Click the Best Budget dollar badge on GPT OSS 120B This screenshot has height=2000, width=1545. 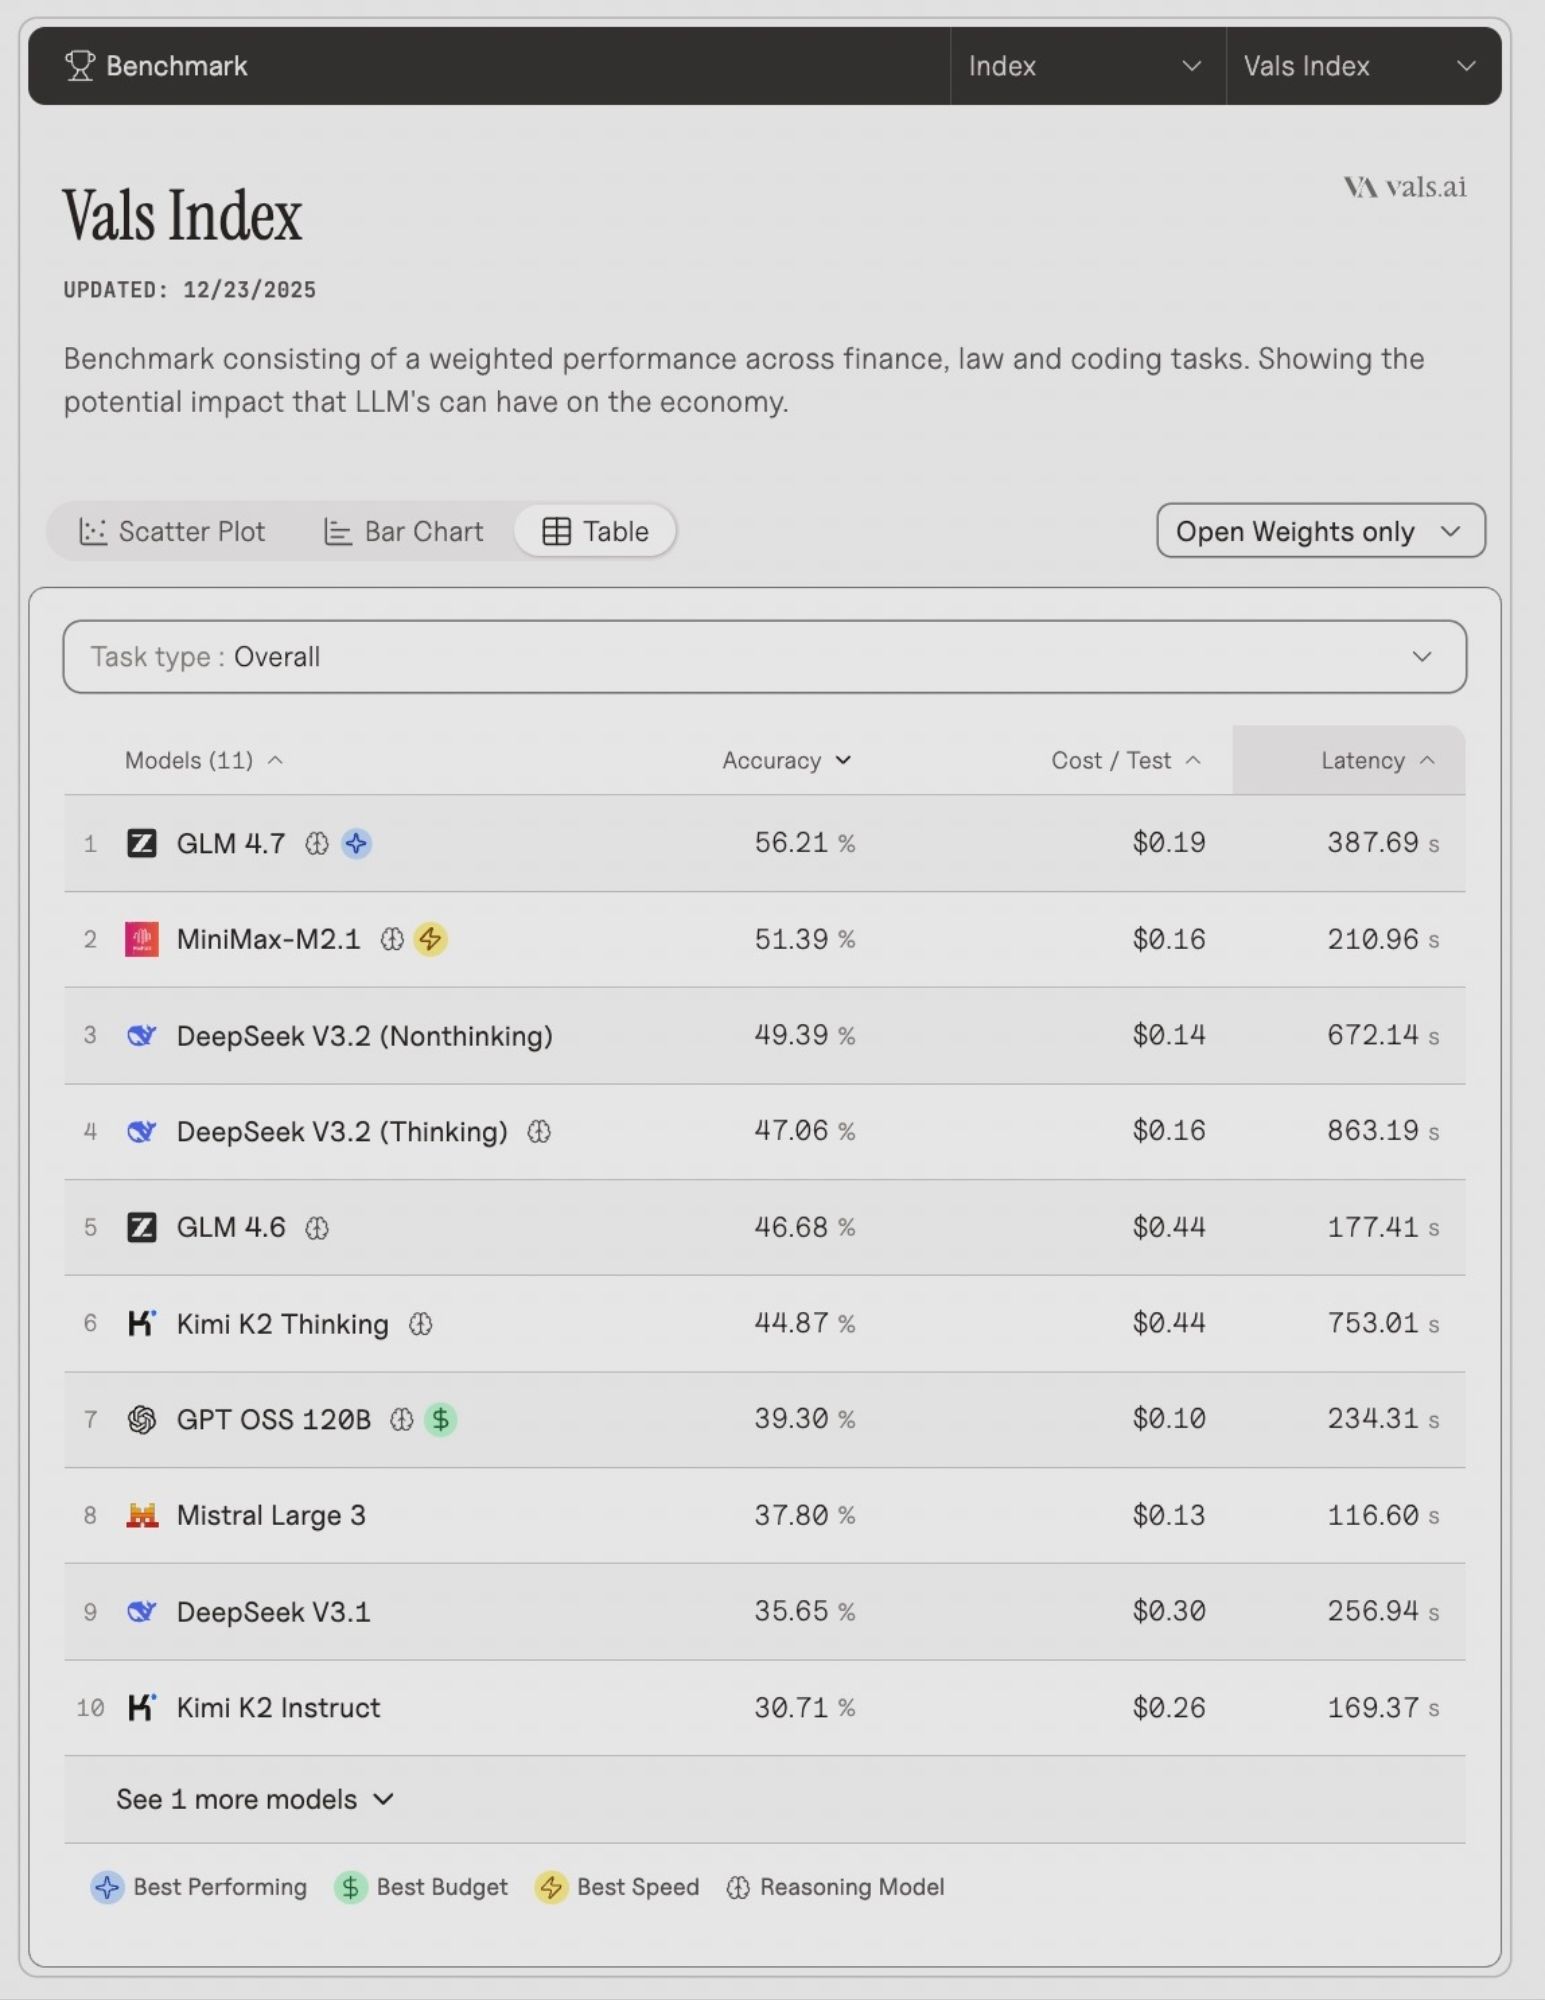[x=440, y=1419]
